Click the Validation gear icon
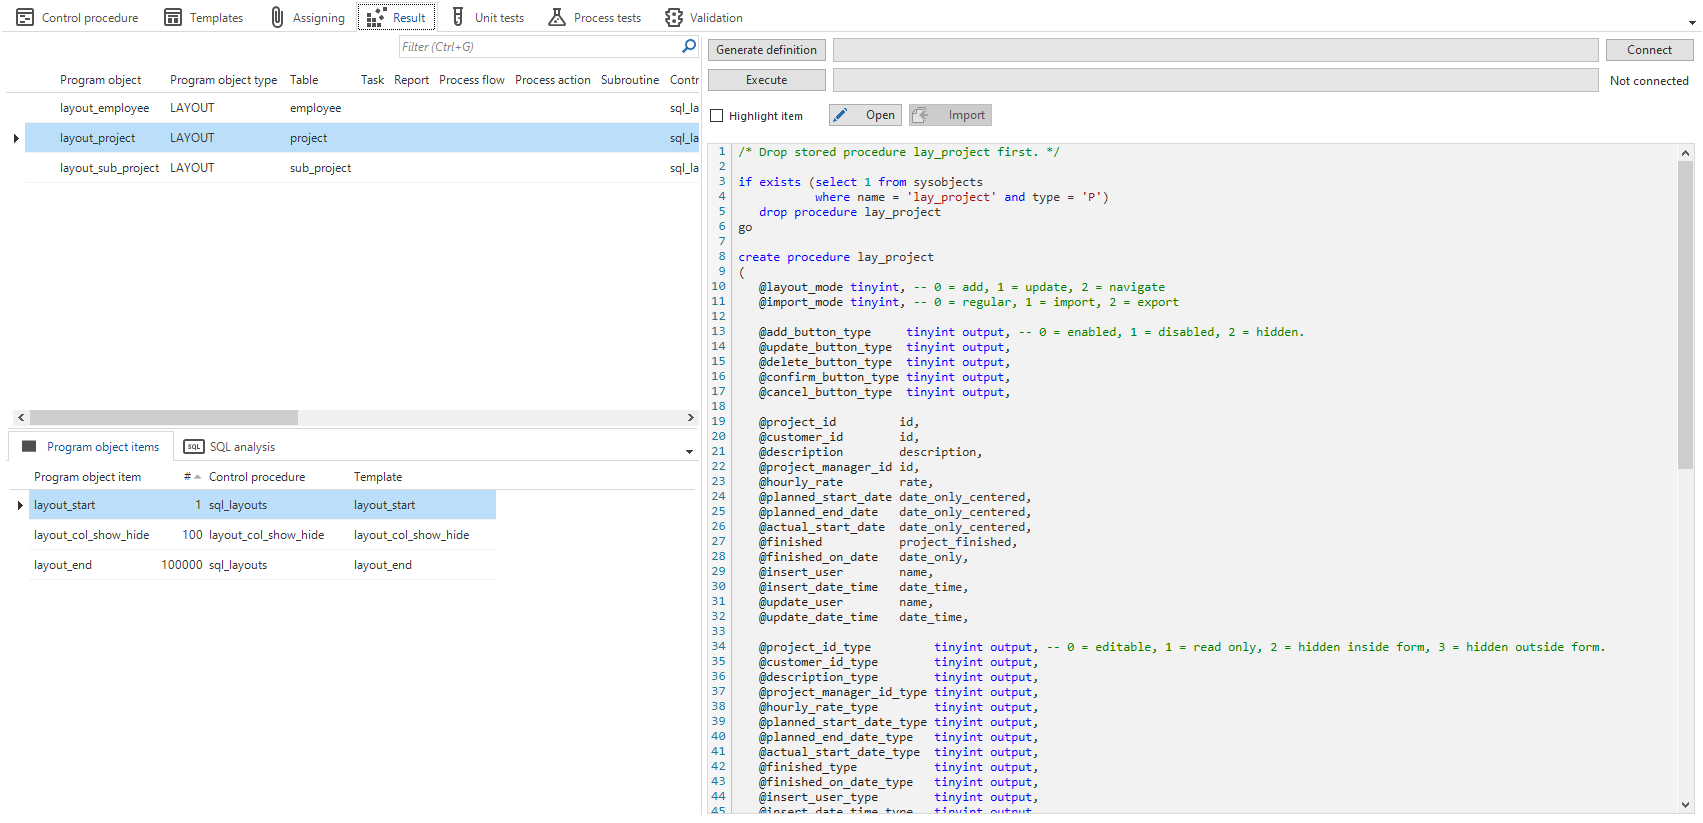Screen dimensions: 1703x823 [x=674, y=18]
